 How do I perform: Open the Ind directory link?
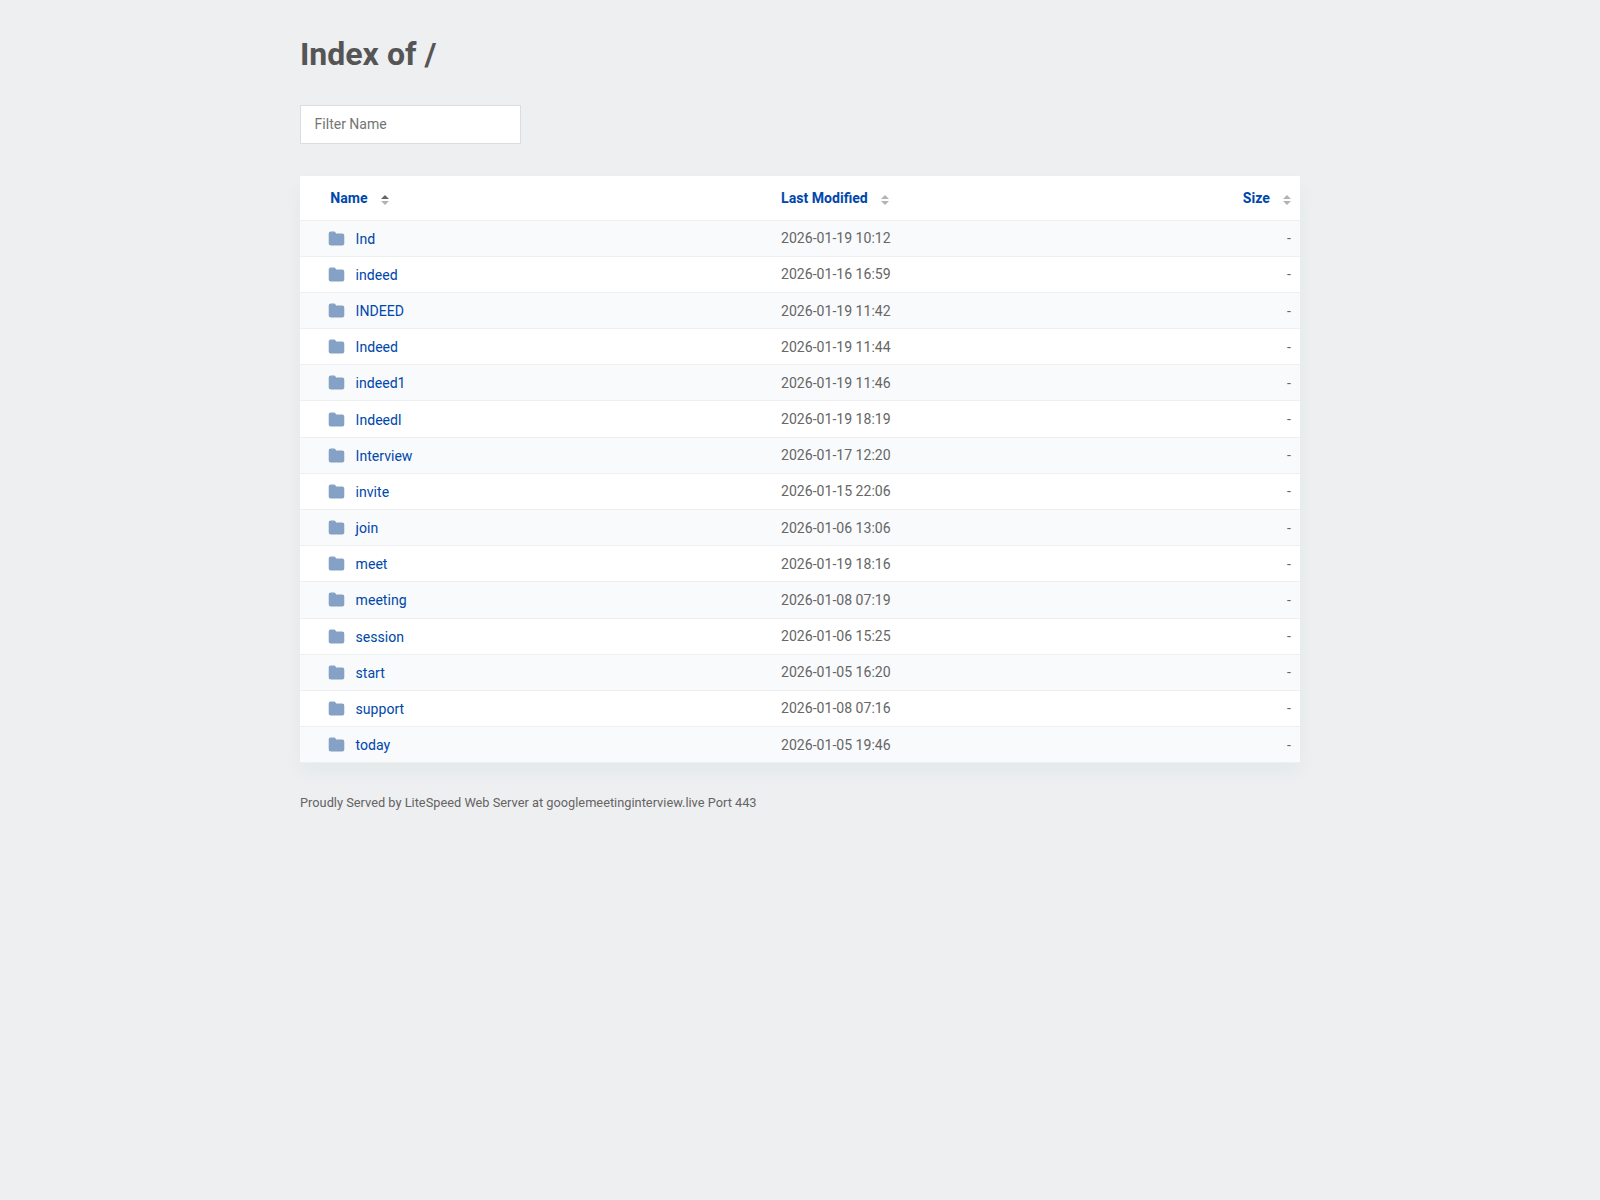point(365,239)
